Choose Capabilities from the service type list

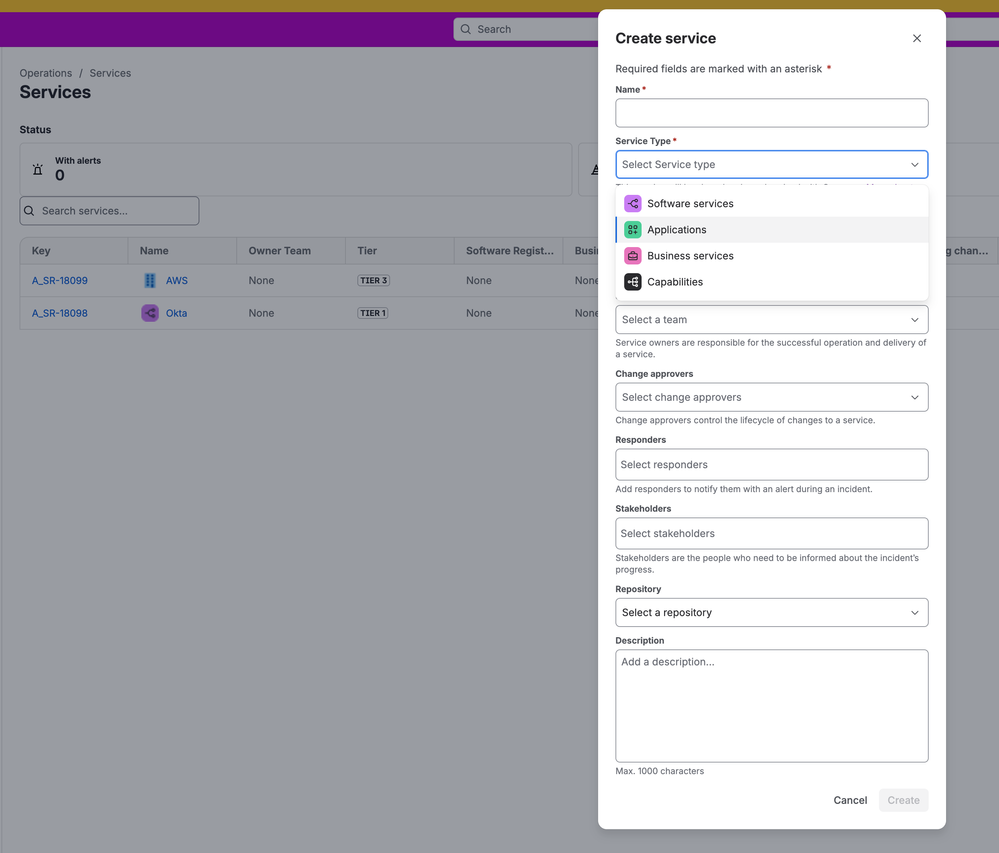tap(771, 282)
